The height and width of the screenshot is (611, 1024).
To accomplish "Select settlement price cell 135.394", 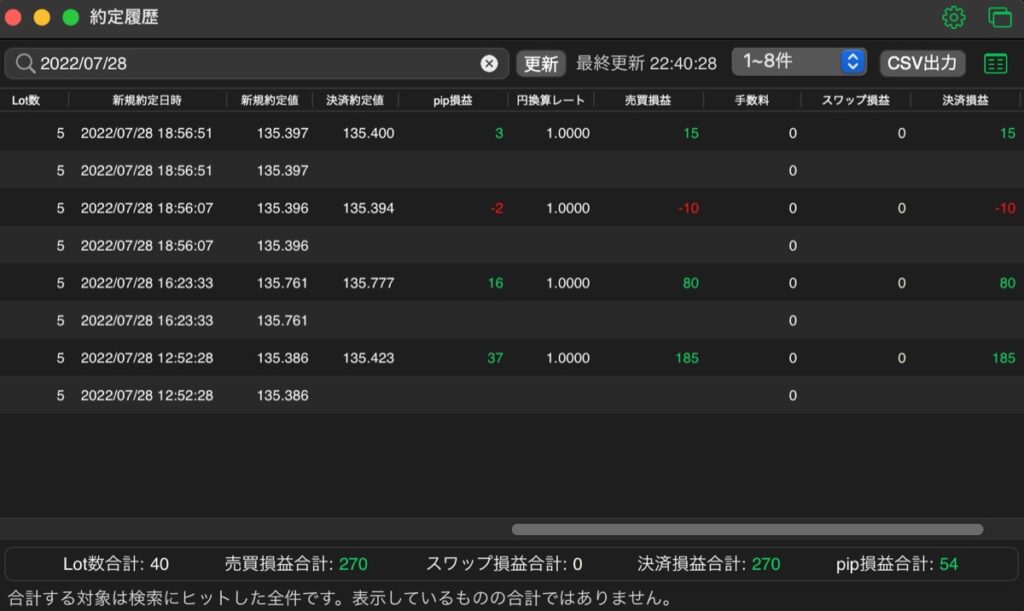I will tap(368, 208).
